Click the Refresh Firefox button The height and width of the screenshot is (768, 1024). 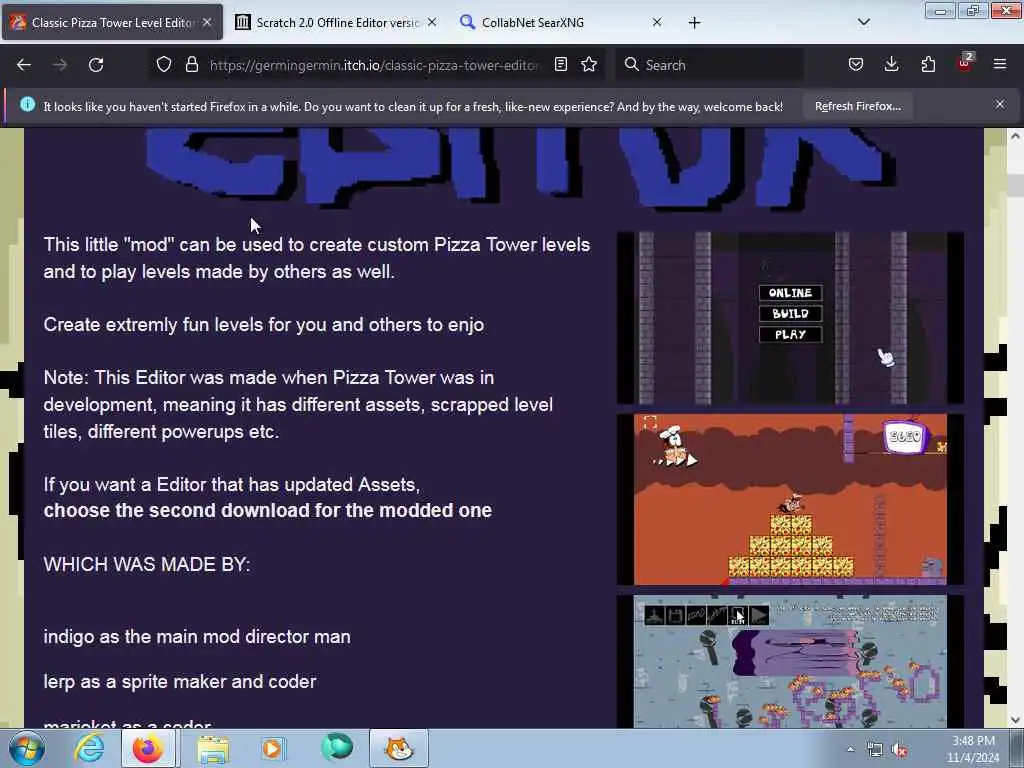pos(857,106)
